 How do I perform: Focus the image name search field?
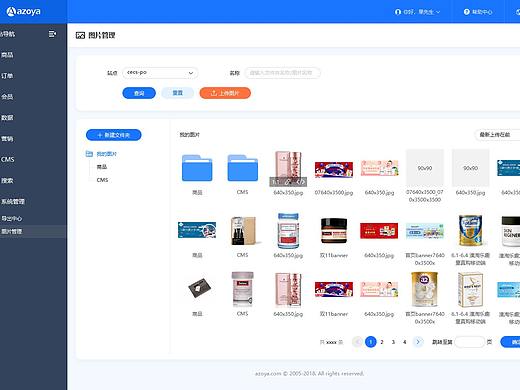coord(283,73)
